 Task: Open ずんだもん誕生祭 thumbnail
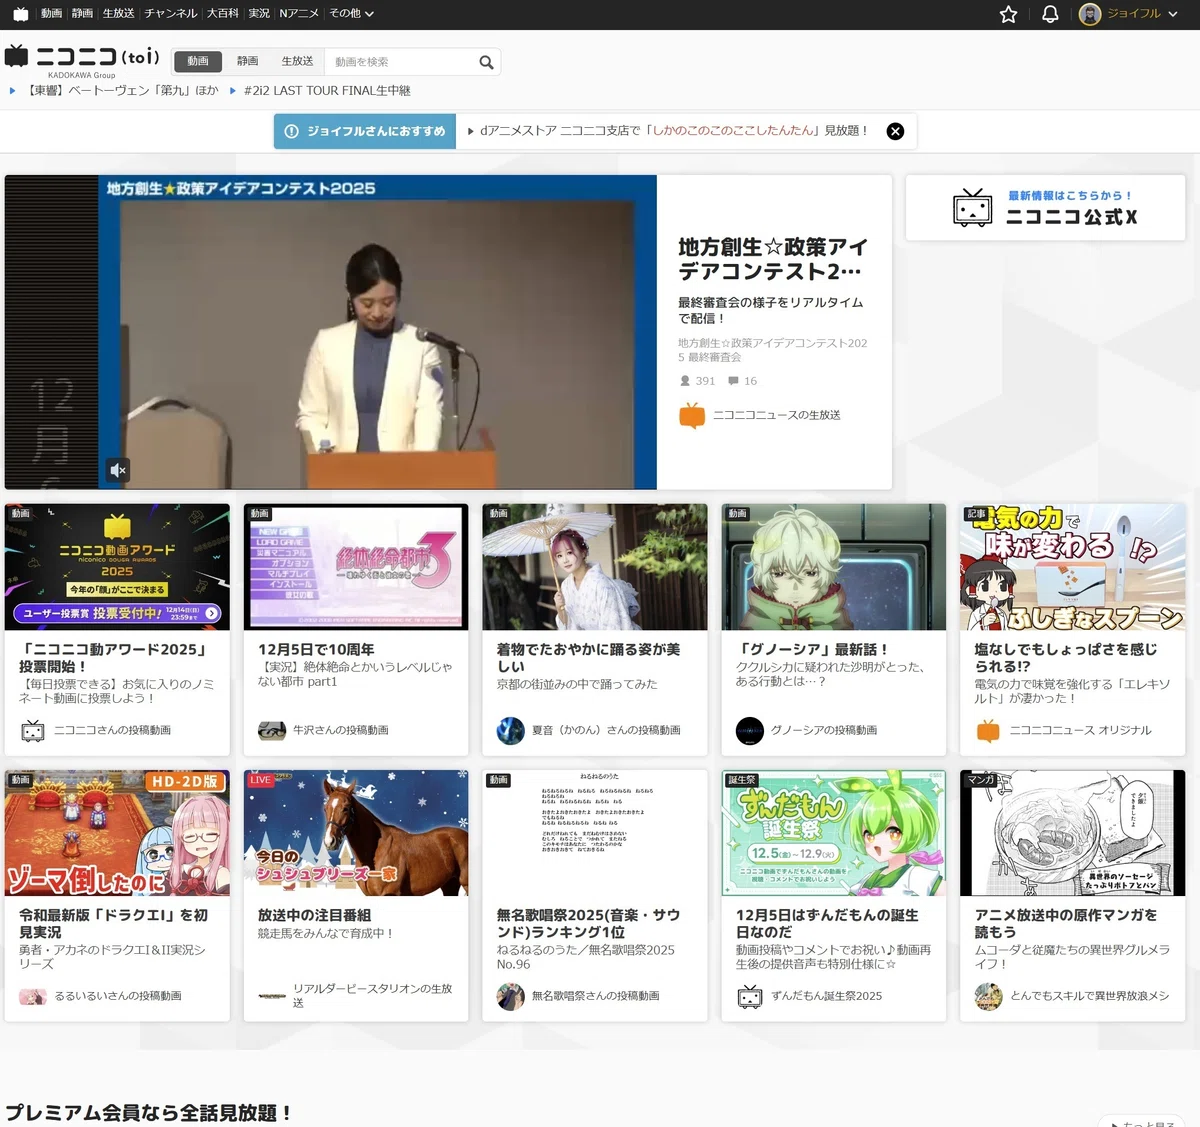(834, 833)
